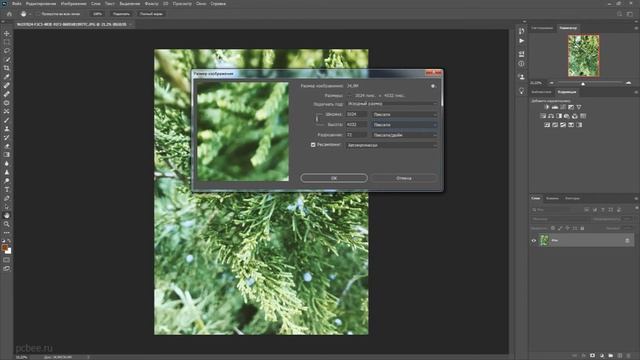Add an Invert adjustment layer

tap(547, 125)
